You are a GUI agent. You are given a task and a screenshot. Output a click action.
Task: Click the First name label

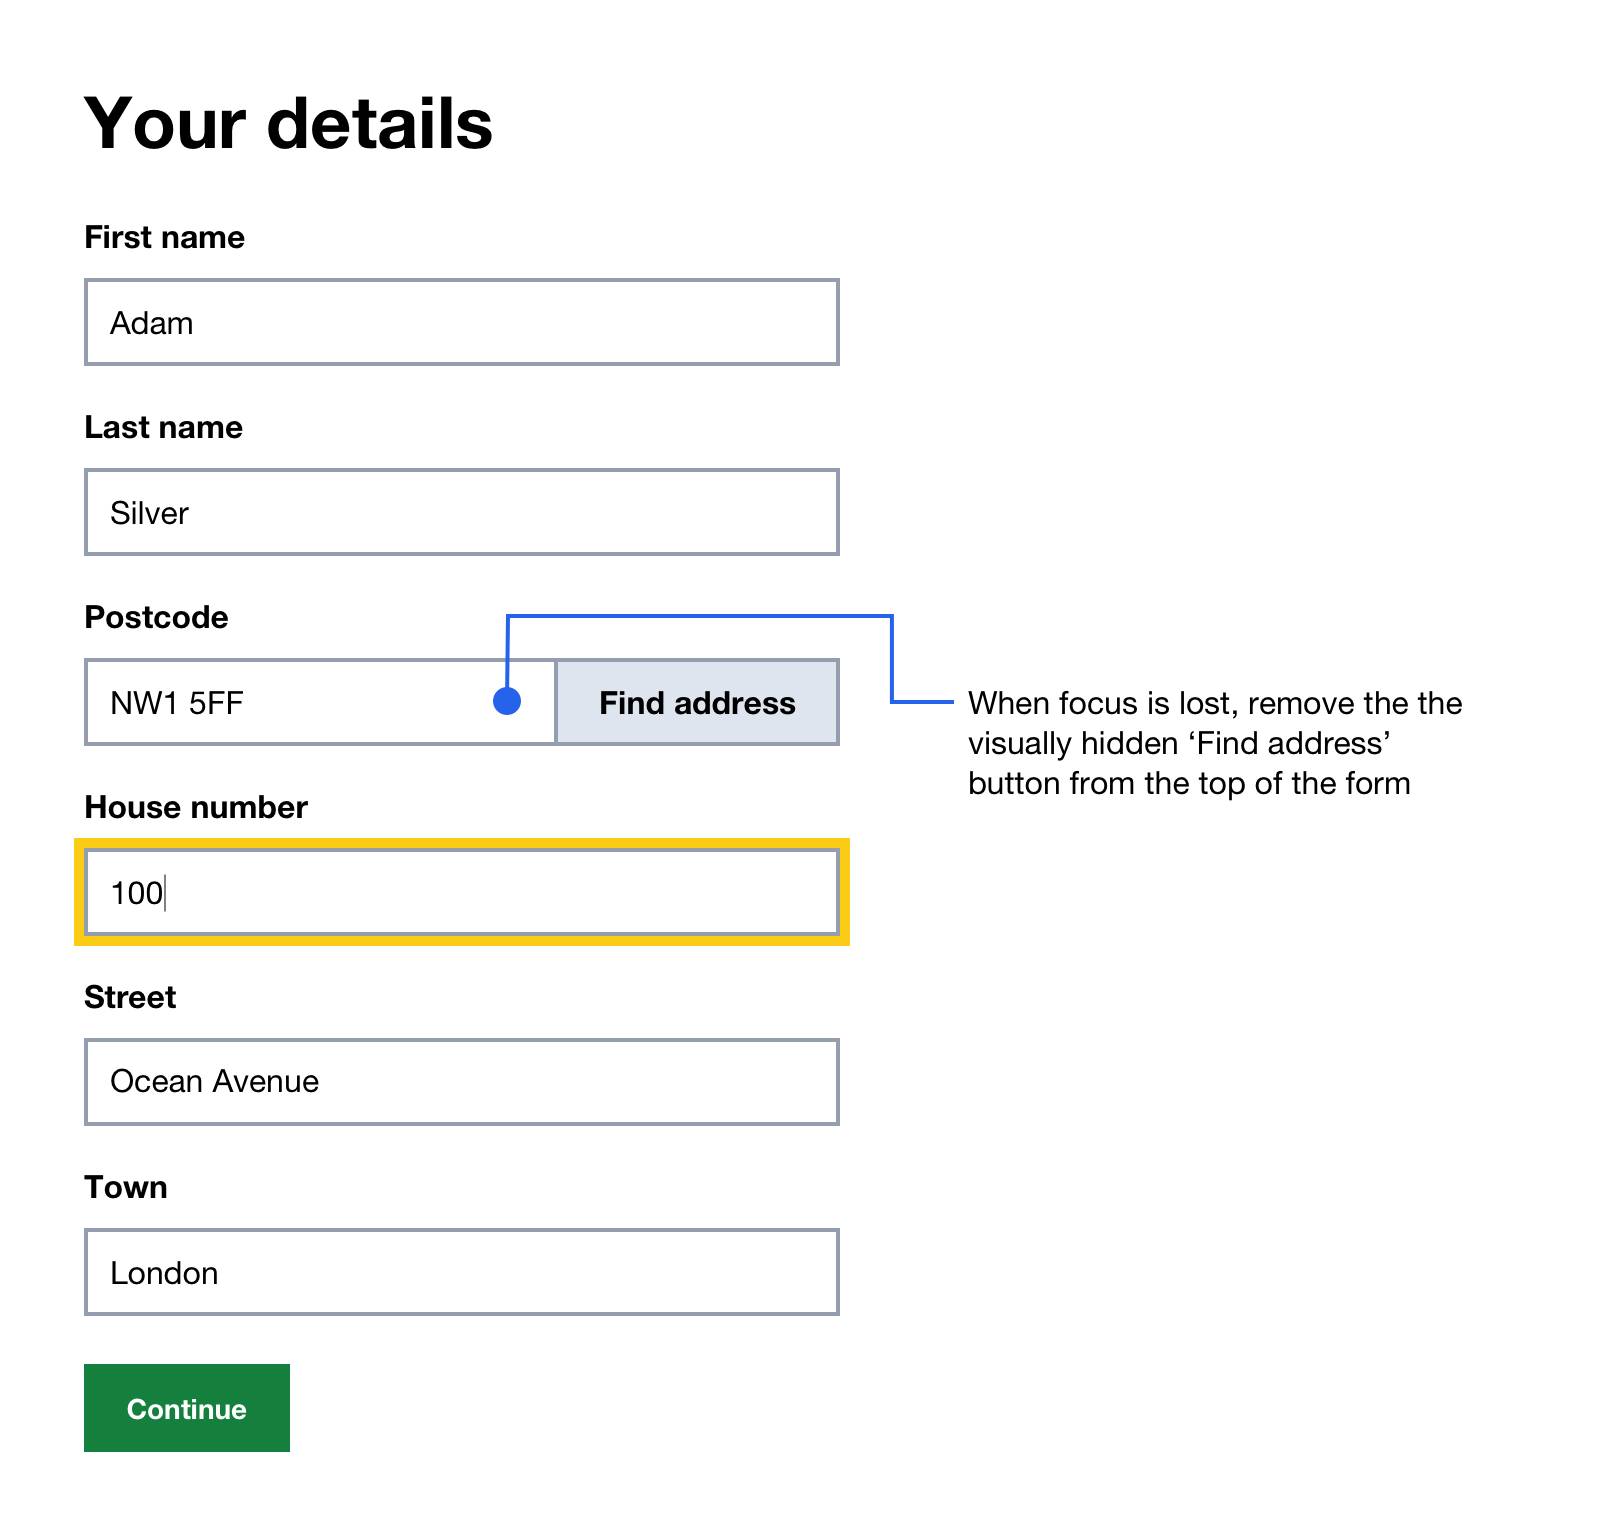click(x=163, y=237)
